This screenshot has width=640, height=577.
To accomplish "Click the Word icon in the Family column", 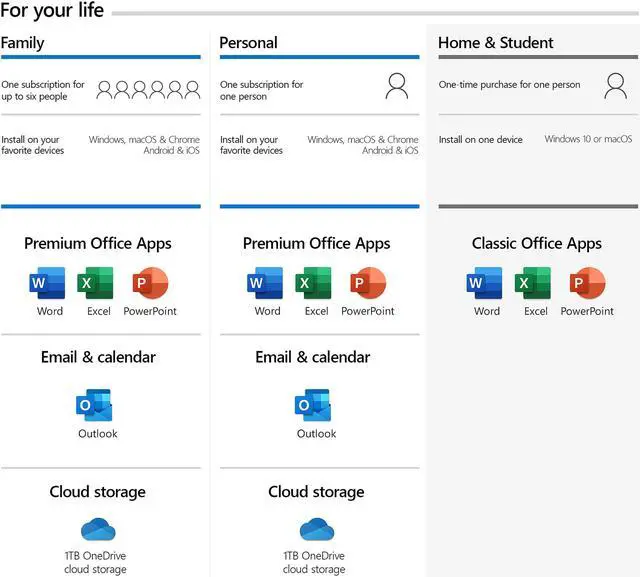I will tap(48, 284).
